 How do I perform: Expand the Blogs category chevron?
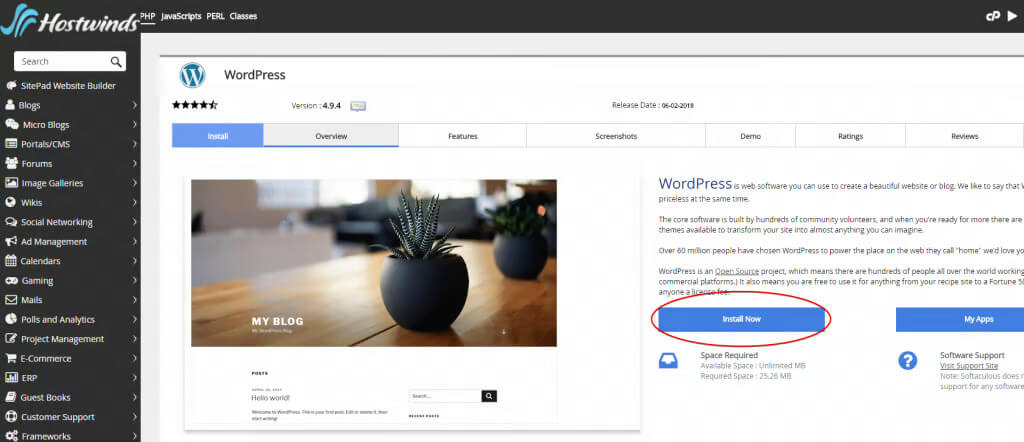(134, 105)
